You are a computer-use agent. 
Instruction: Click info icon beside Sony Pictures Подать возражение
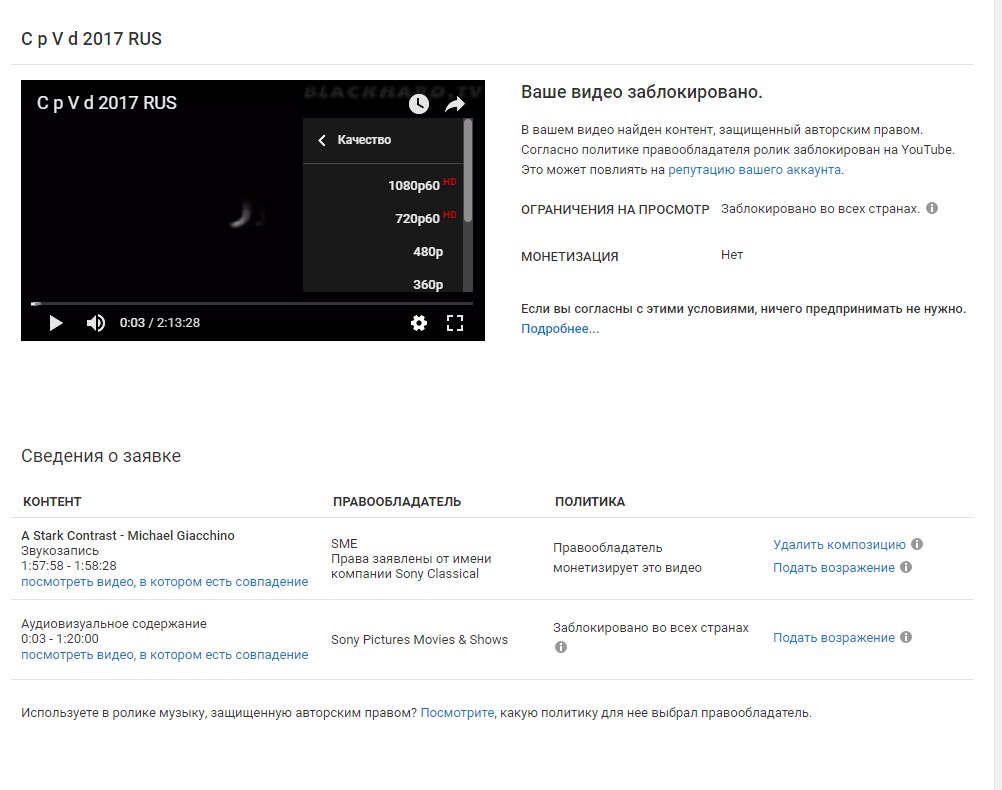point(906,637)
